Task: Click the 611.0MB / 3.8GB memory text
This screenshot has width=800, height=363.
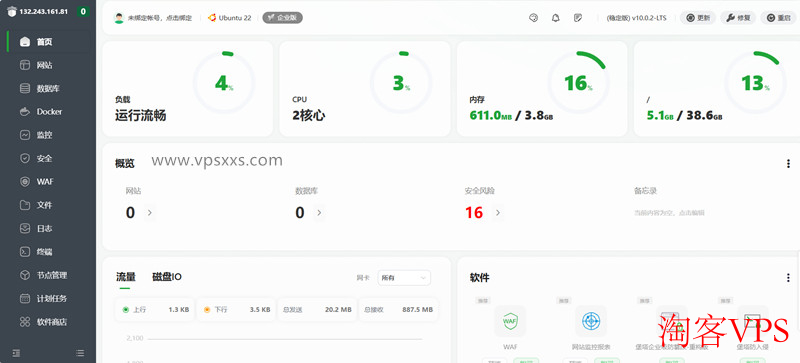Action: tap(511, 116)
